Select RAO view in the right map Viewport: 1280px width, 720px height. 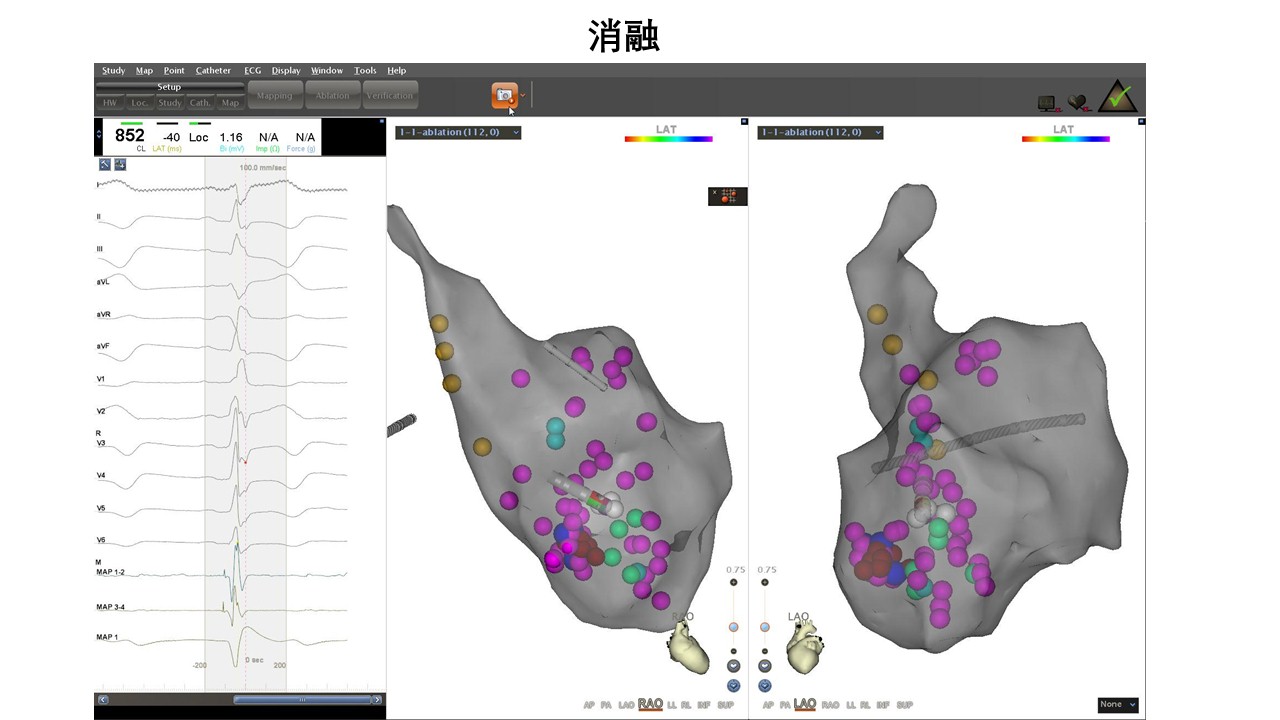coord(830,705)
